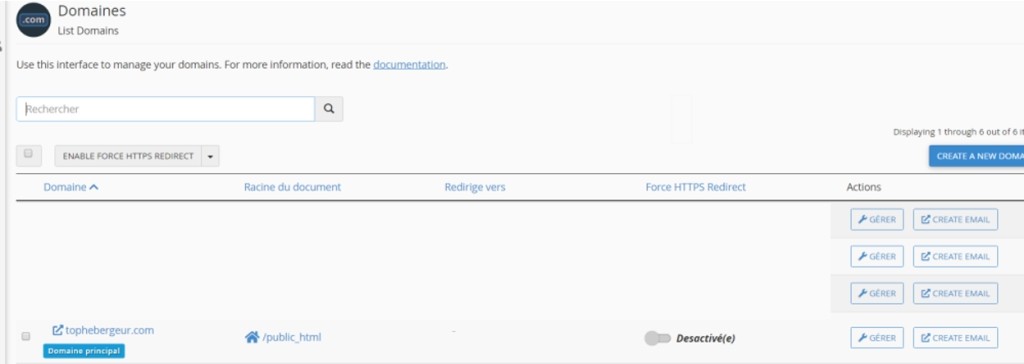The height and width of the screenshot is (364, 1024).
Task: Click the second row's Create Email button
Action: point(955,256)
